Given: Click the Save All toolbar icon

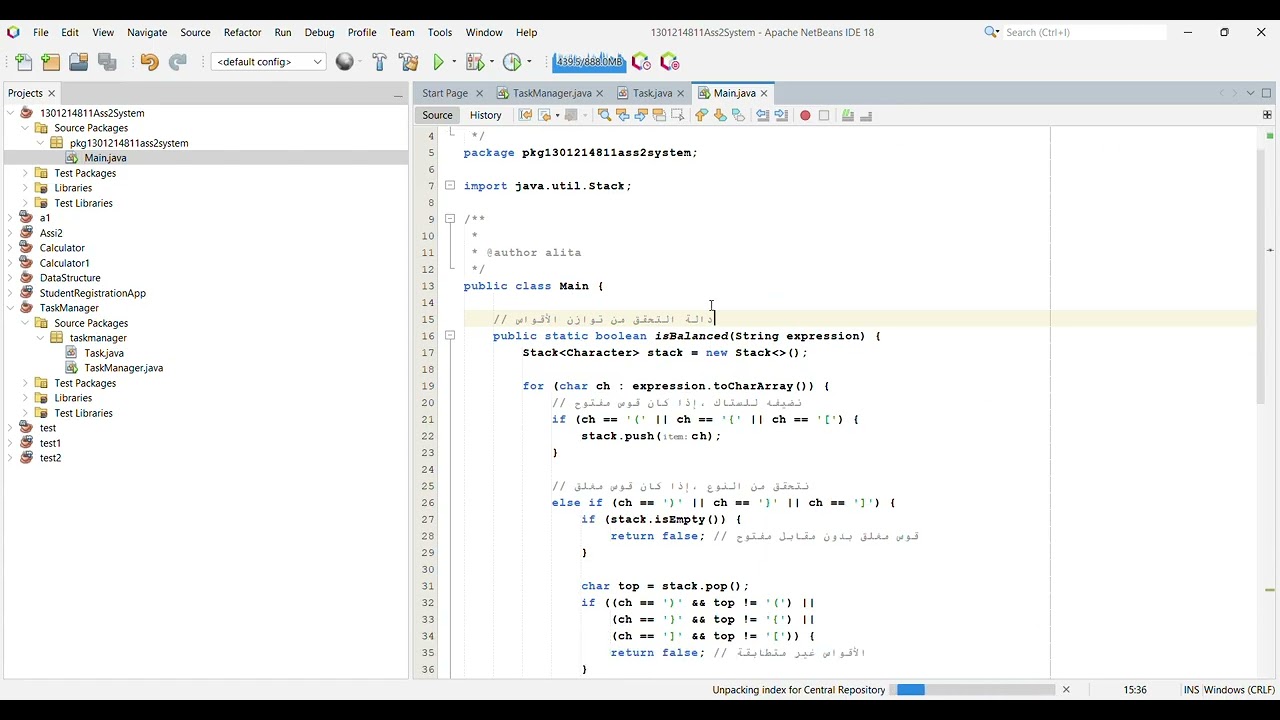Looking at the screenshot, I should (107, 62).
